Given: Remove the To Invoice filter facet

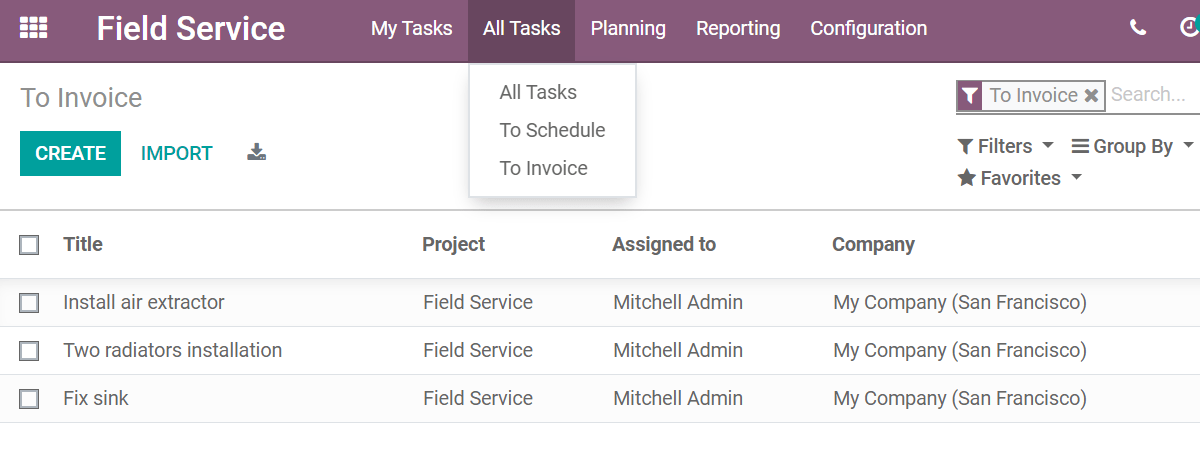Looking at the screenshot, I should pos(1092,95).
